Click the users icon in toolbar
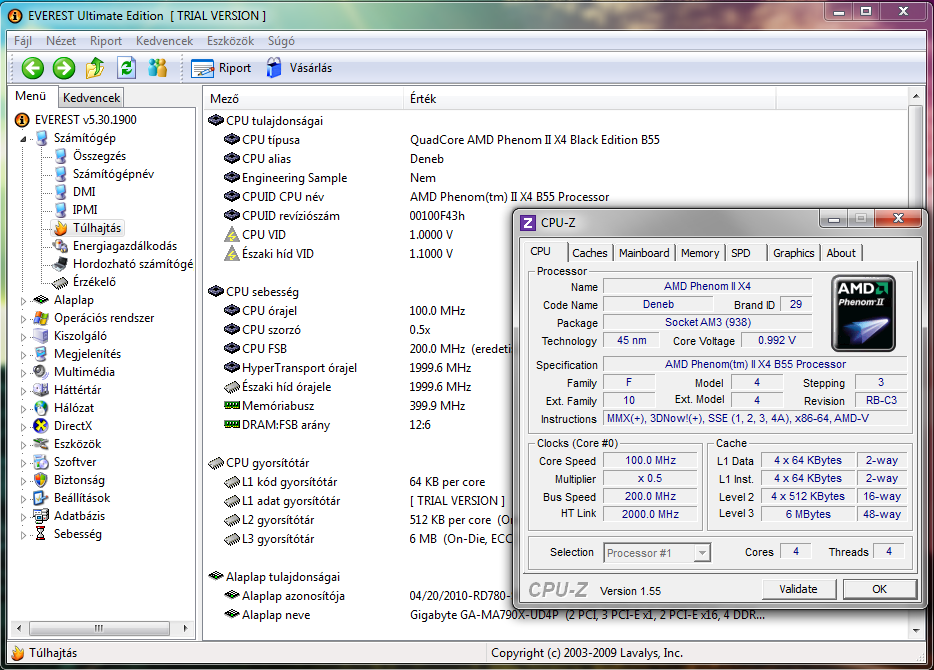 [x=157, y=68]
